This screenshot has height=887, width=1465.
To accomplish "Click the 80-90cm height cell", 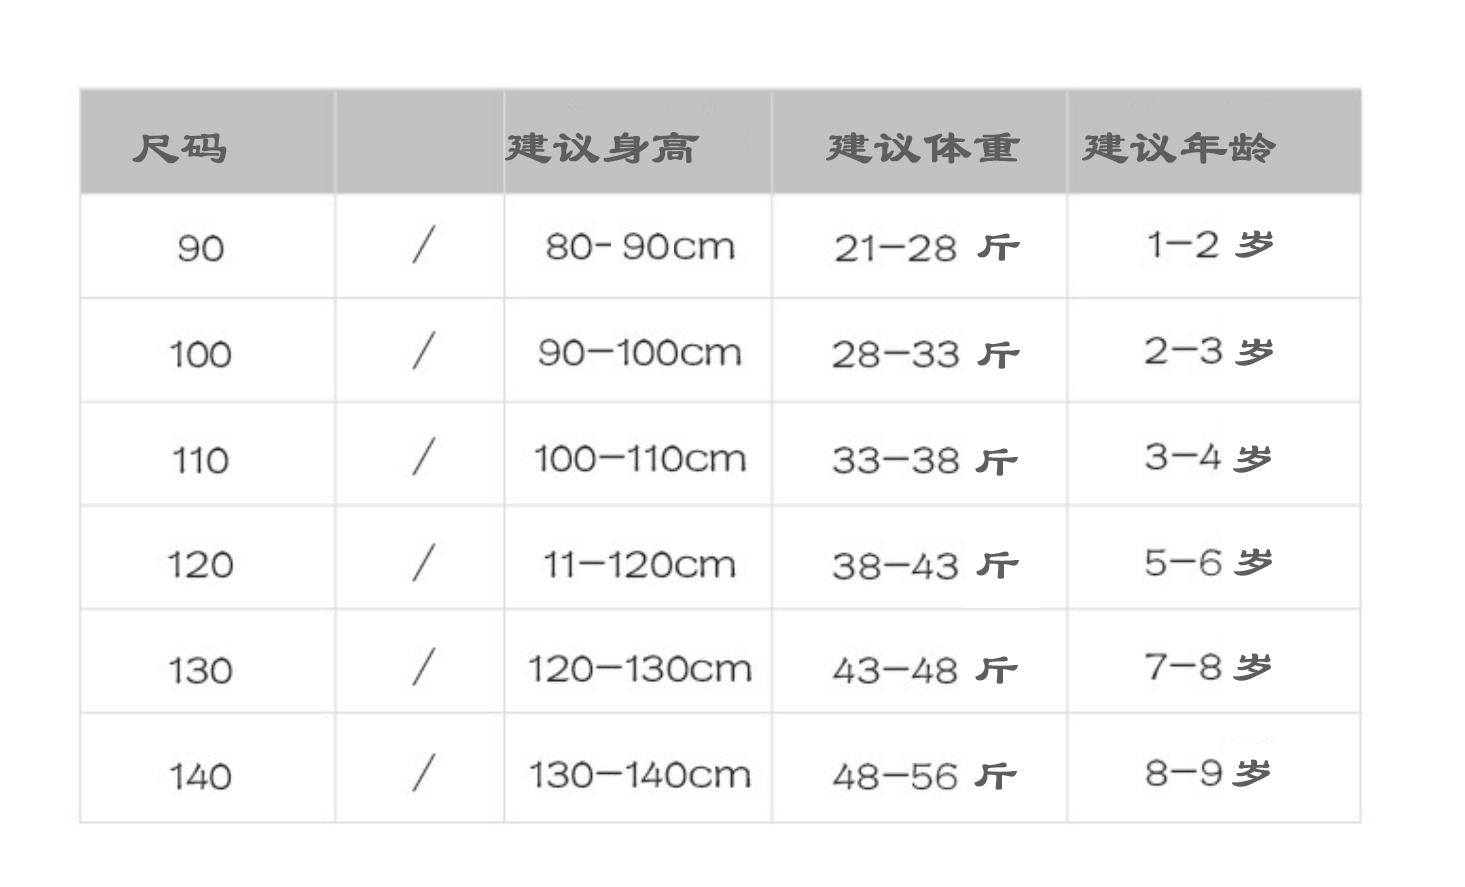I will click(640, 246).
